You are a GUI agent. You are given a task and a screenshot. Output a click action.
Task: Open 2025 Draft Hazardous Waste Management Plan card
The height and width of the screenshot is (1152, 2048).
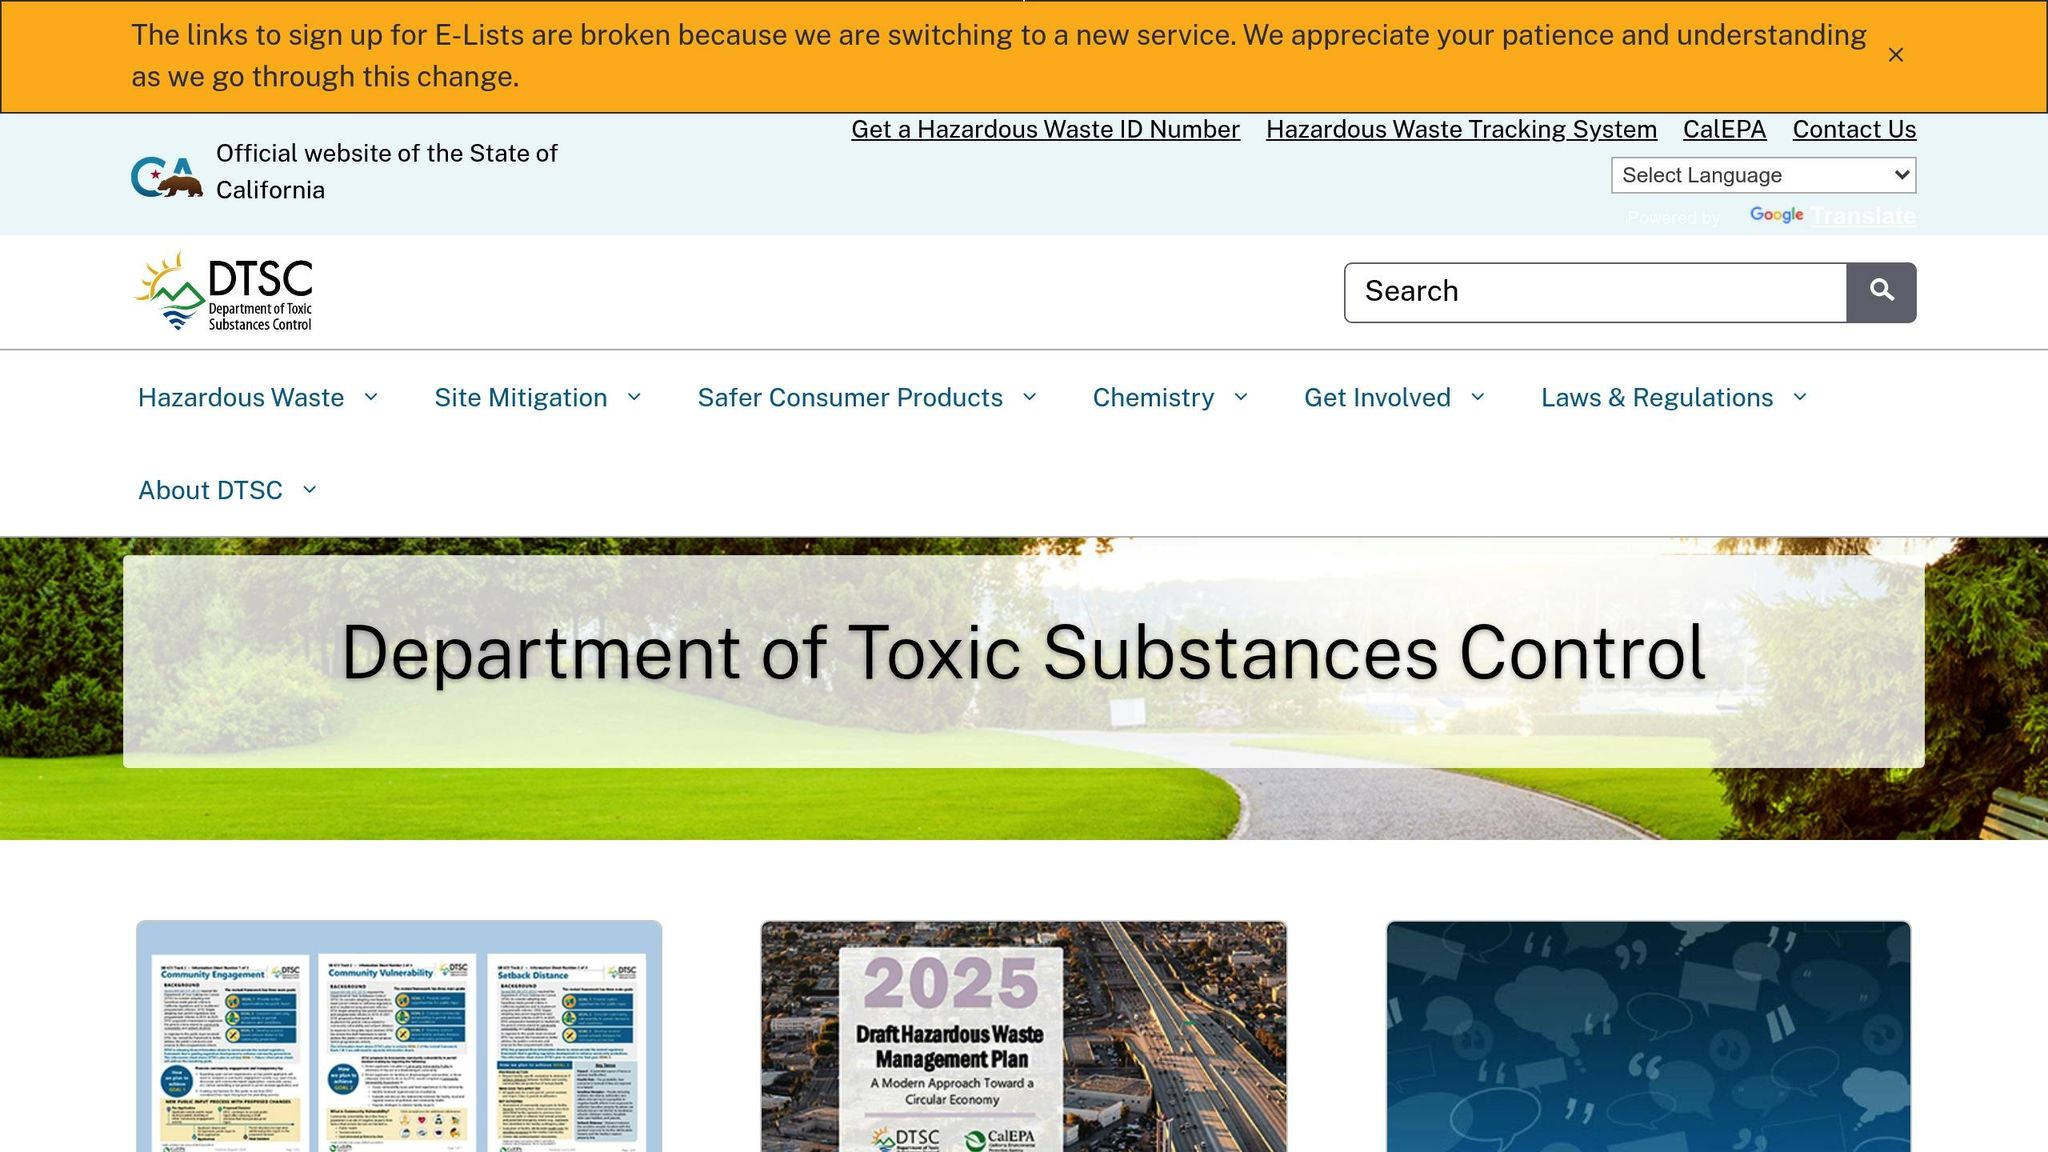1024,1036
